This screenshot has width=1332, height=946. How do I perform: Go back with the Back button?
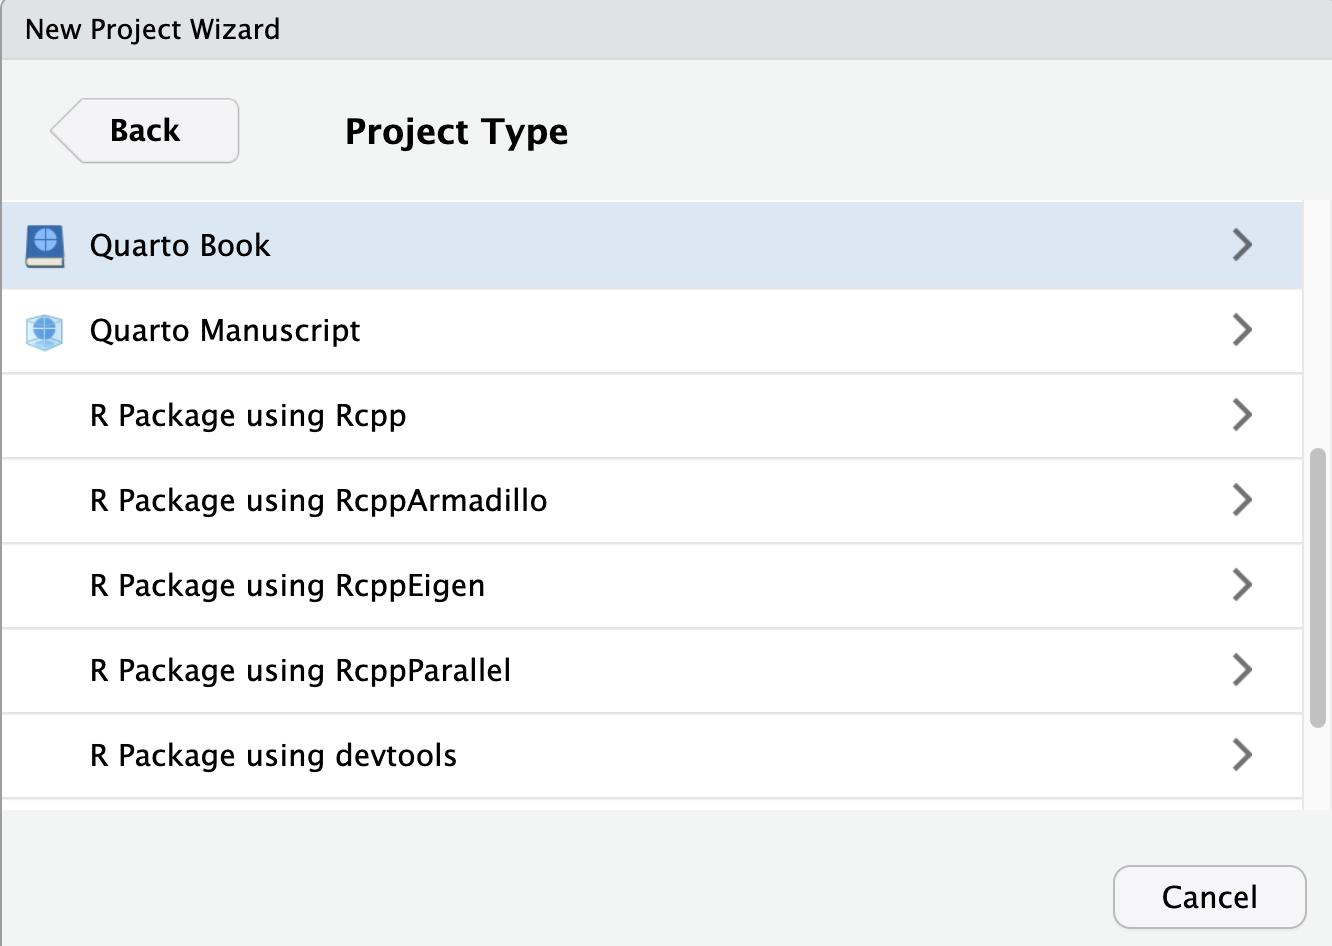click(146, 131)
